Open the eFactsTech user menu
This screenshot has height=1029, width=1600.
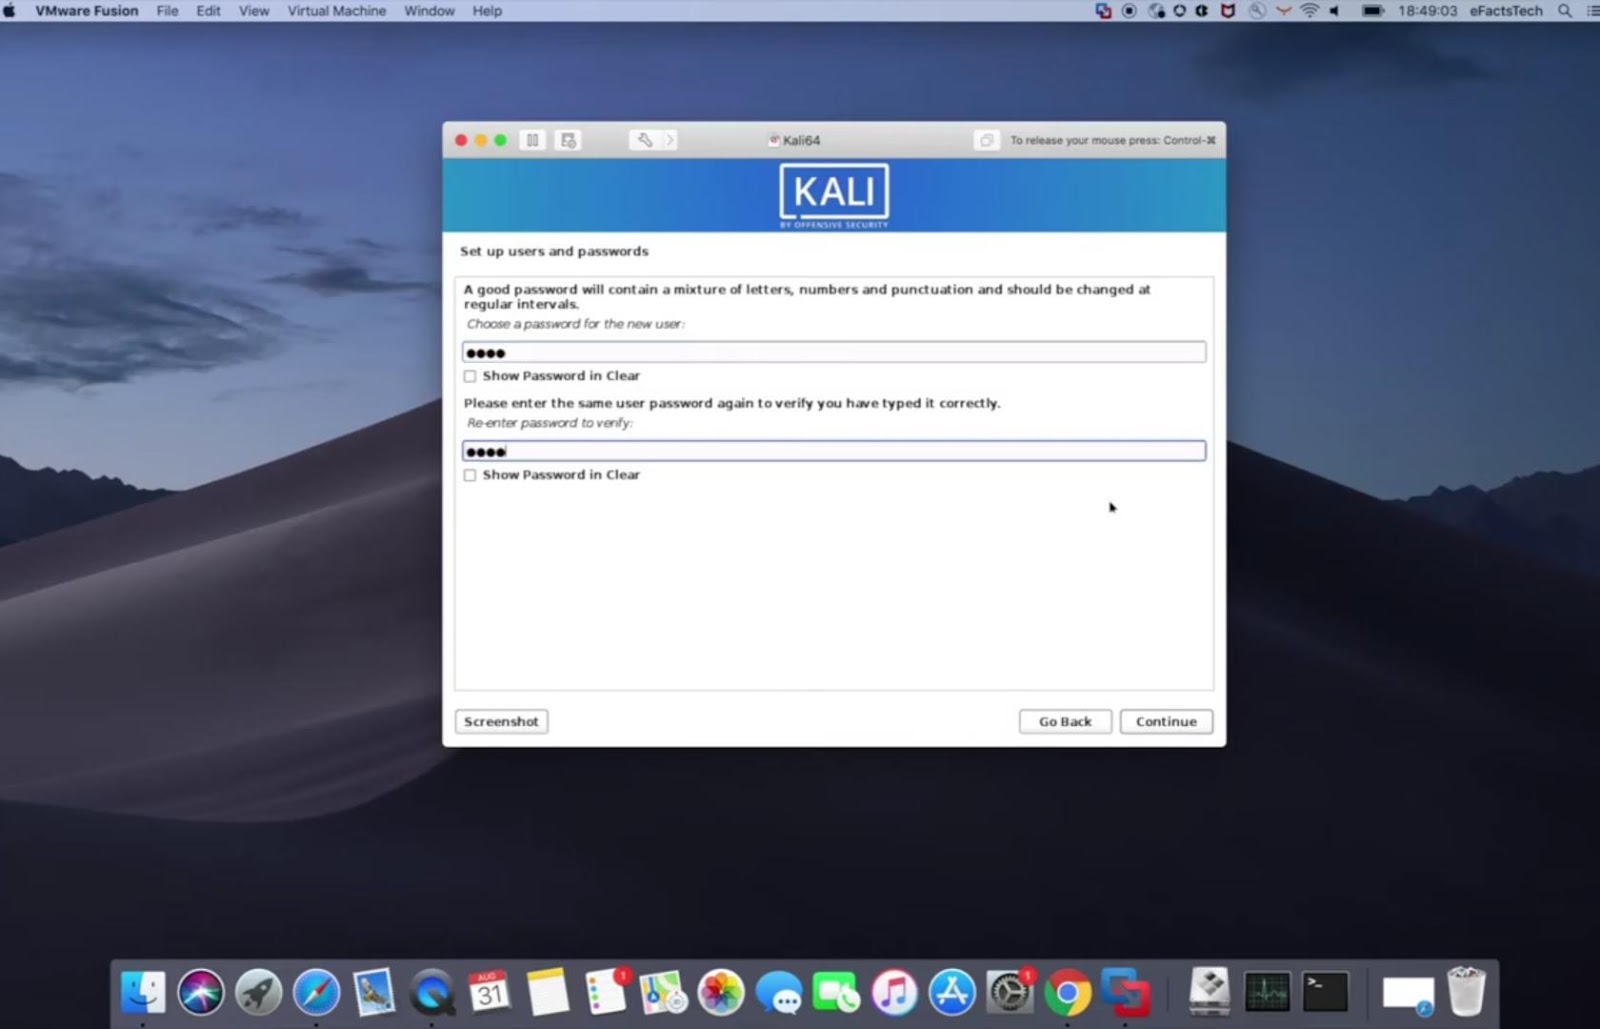(x=1506, y=11)
